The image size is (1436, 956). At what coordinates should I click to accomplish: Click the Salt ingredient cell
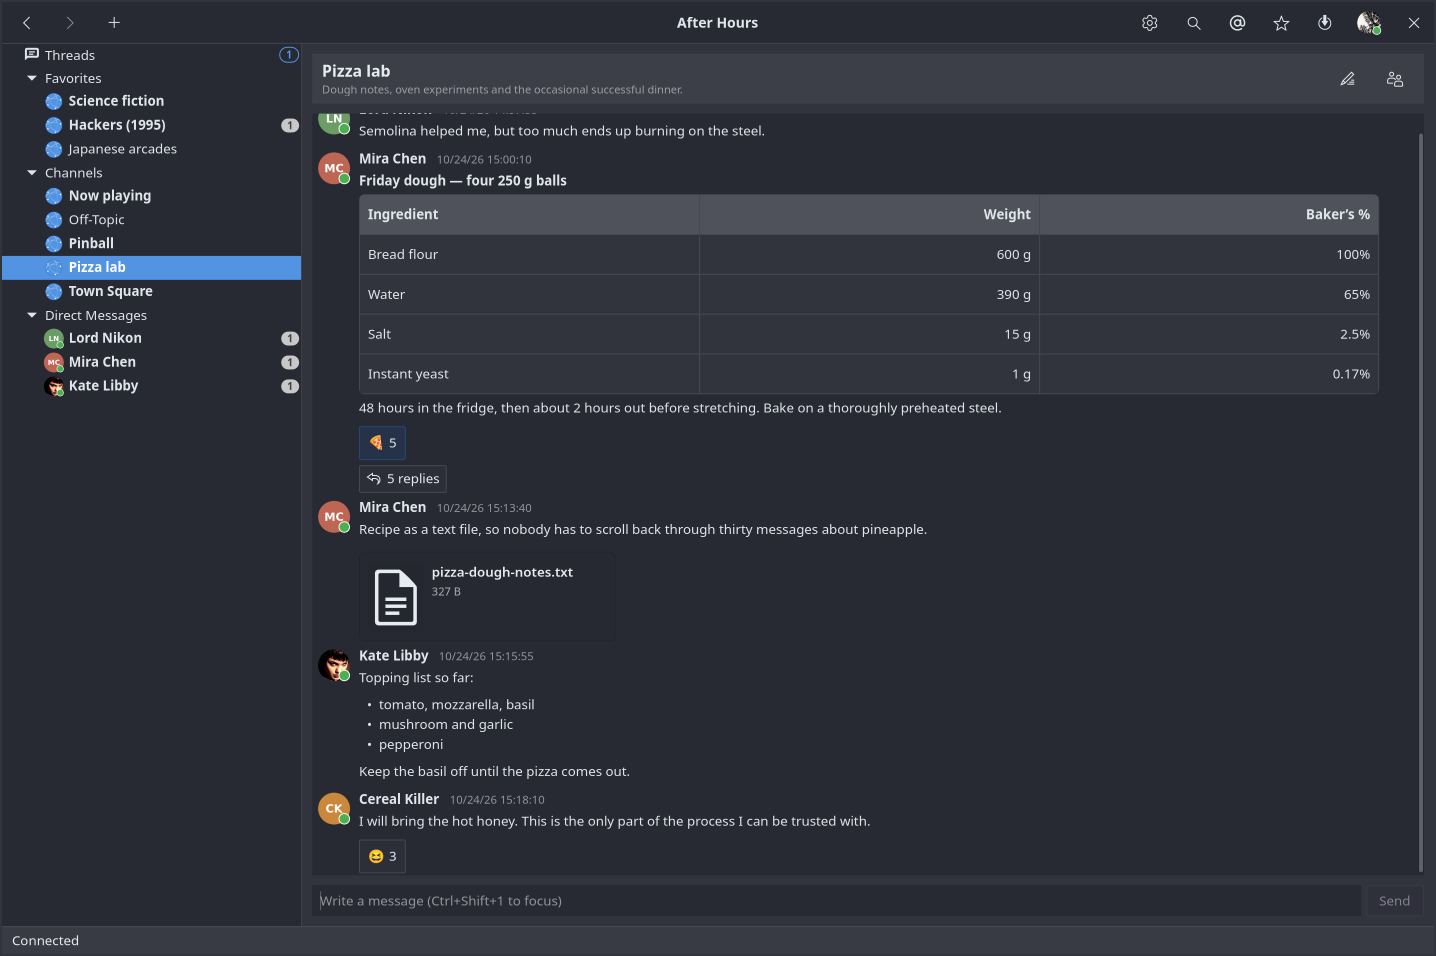click(x=529, y=335)
